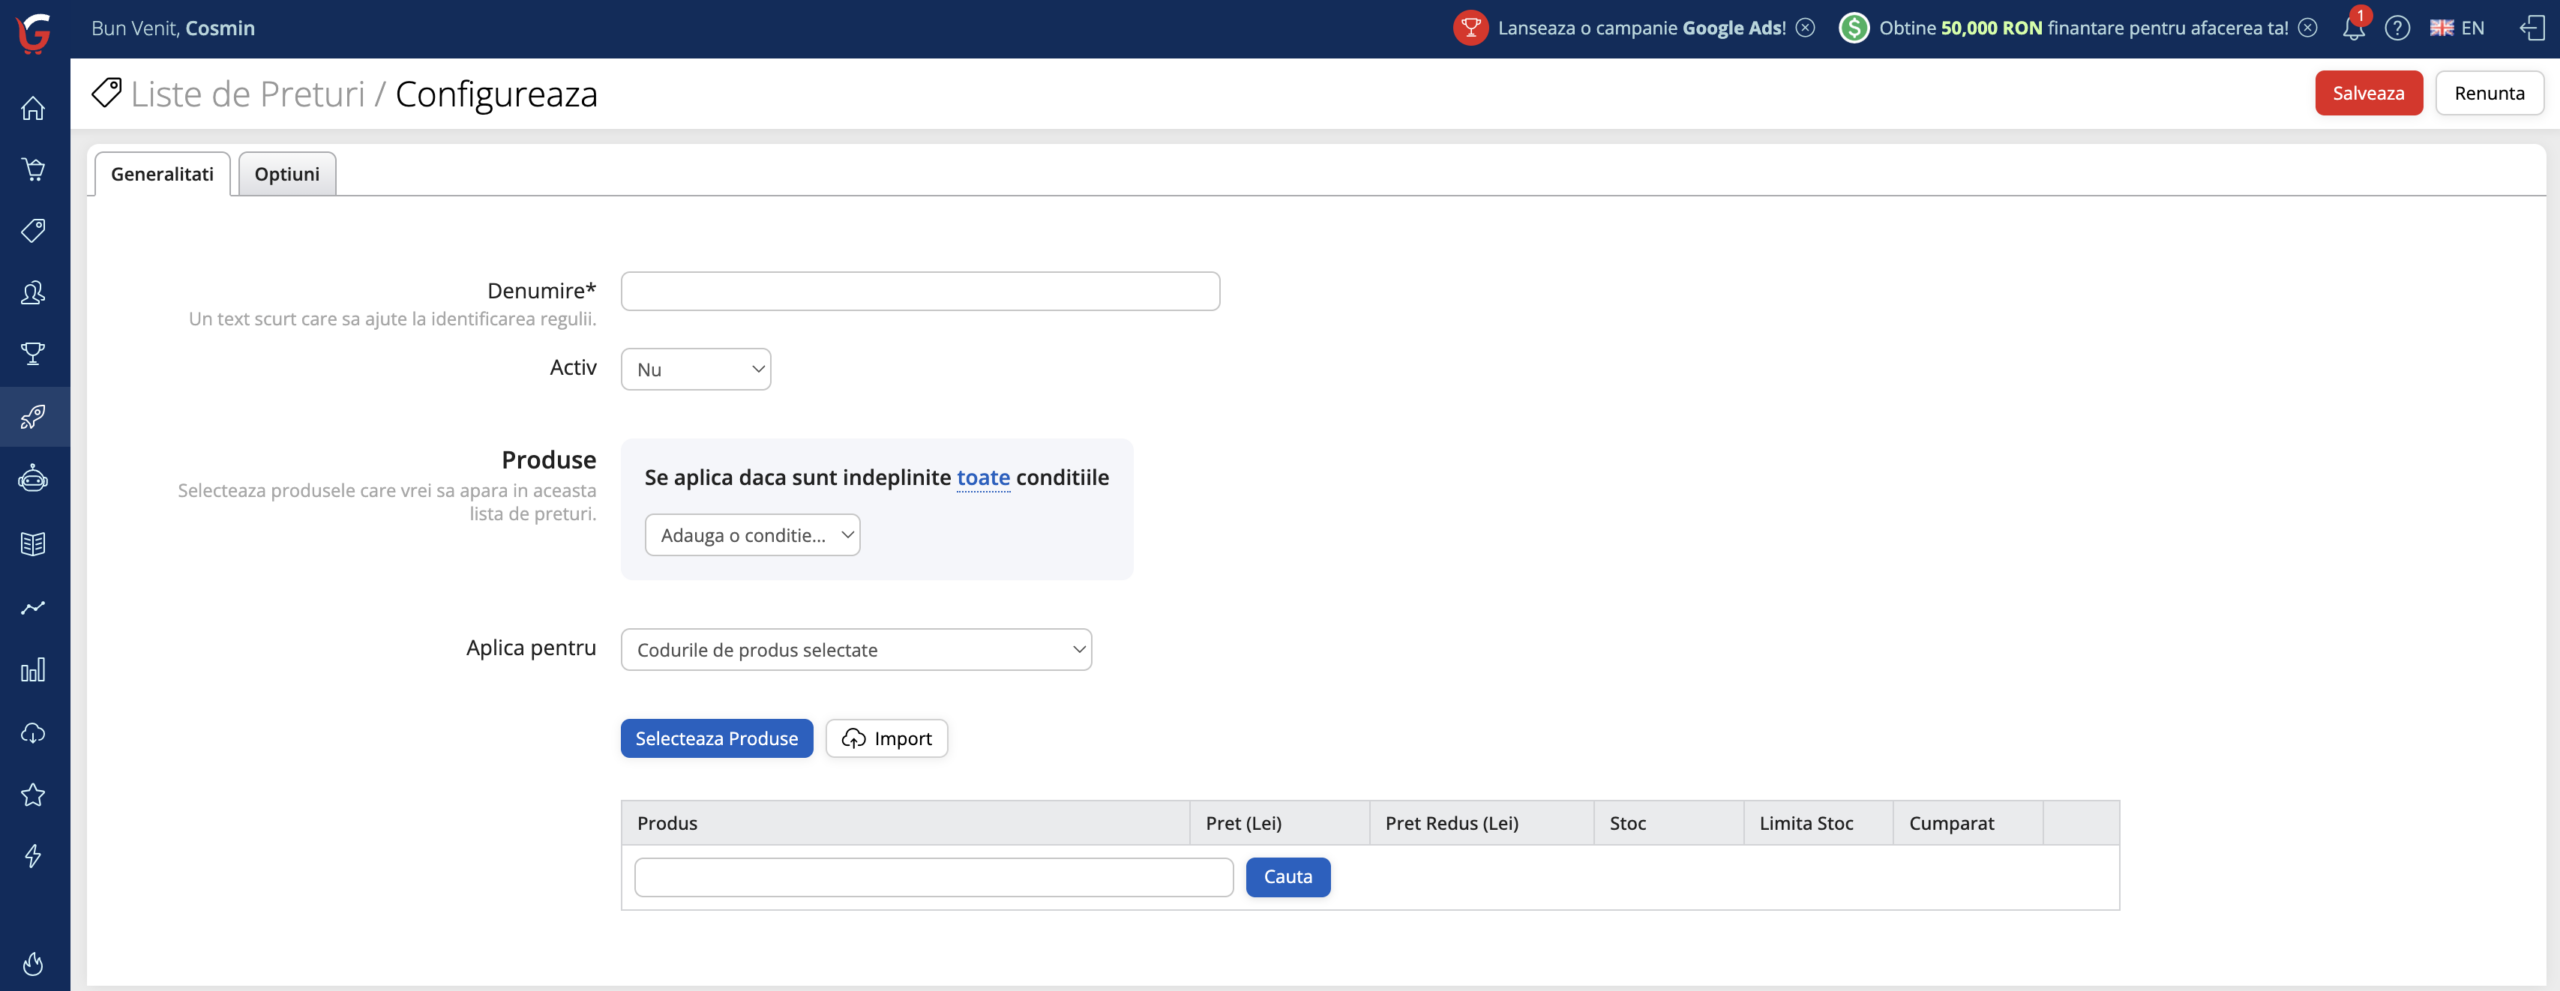2560x991 pixels.
Task: Open the Aplica pentru dropdown
Action: pos(857,650)
